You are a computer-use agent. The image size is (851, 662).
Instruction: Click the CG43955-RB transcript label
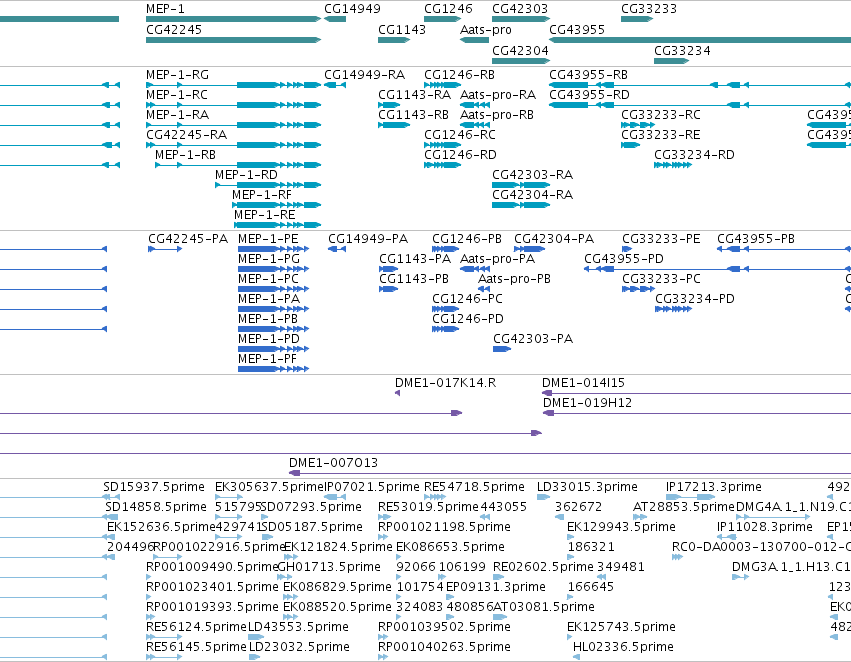(588, 74)
